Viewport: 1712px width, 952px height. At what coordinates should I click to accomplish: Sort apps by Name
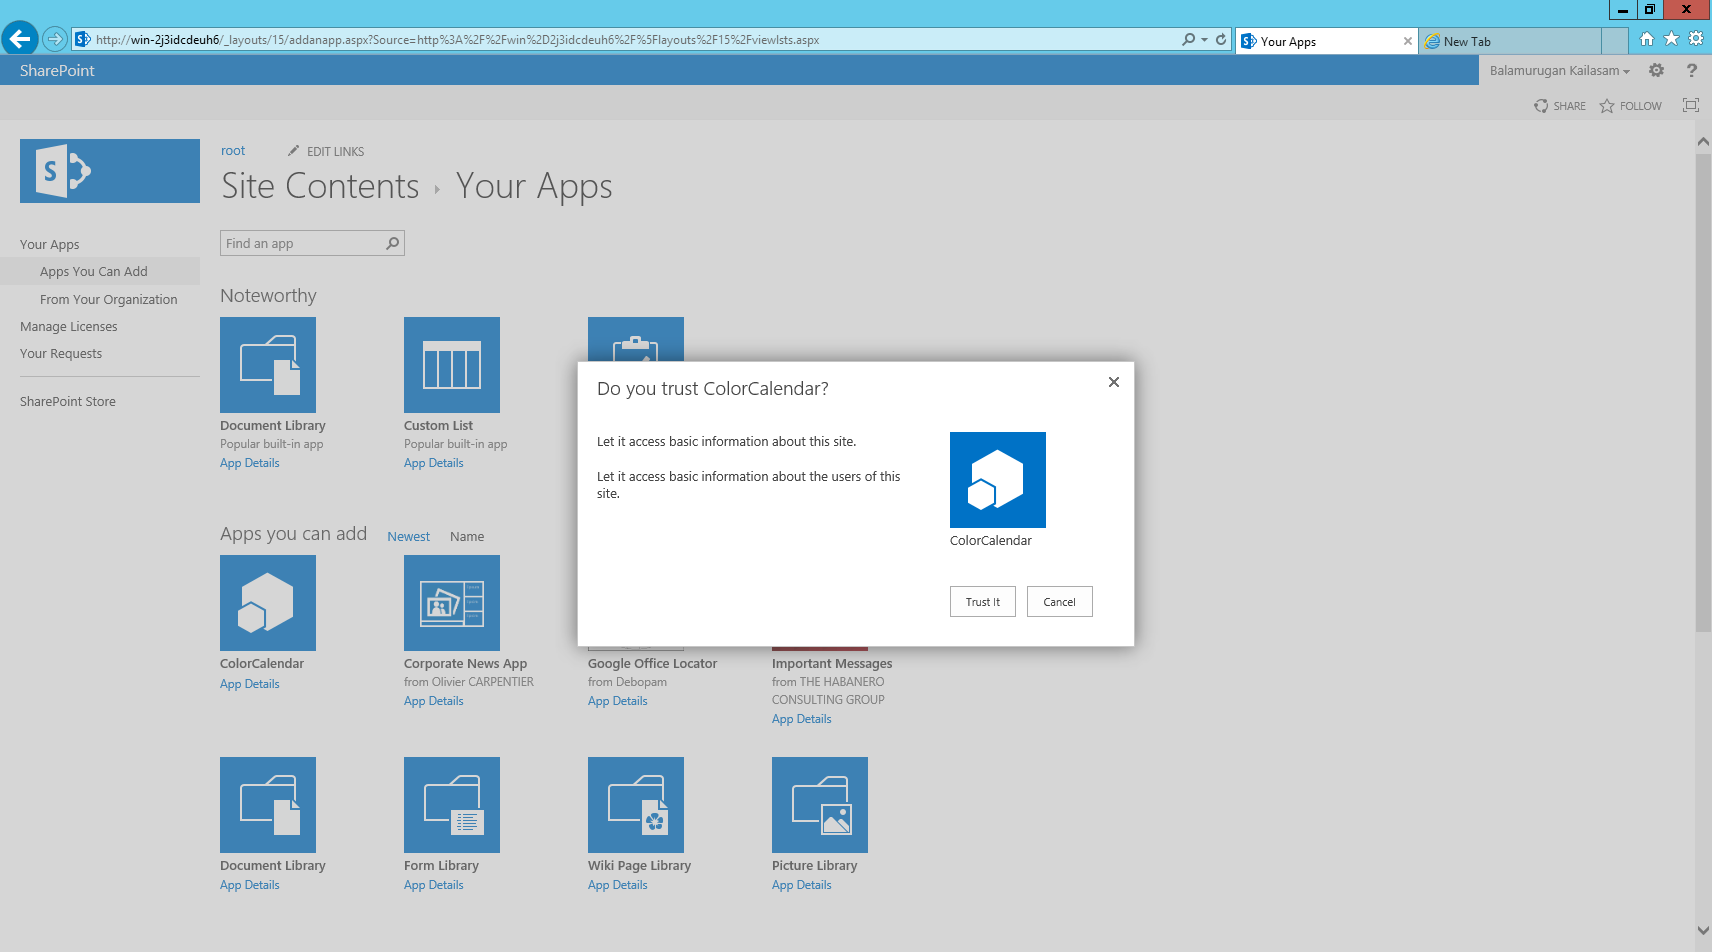[x=467, y=537]
